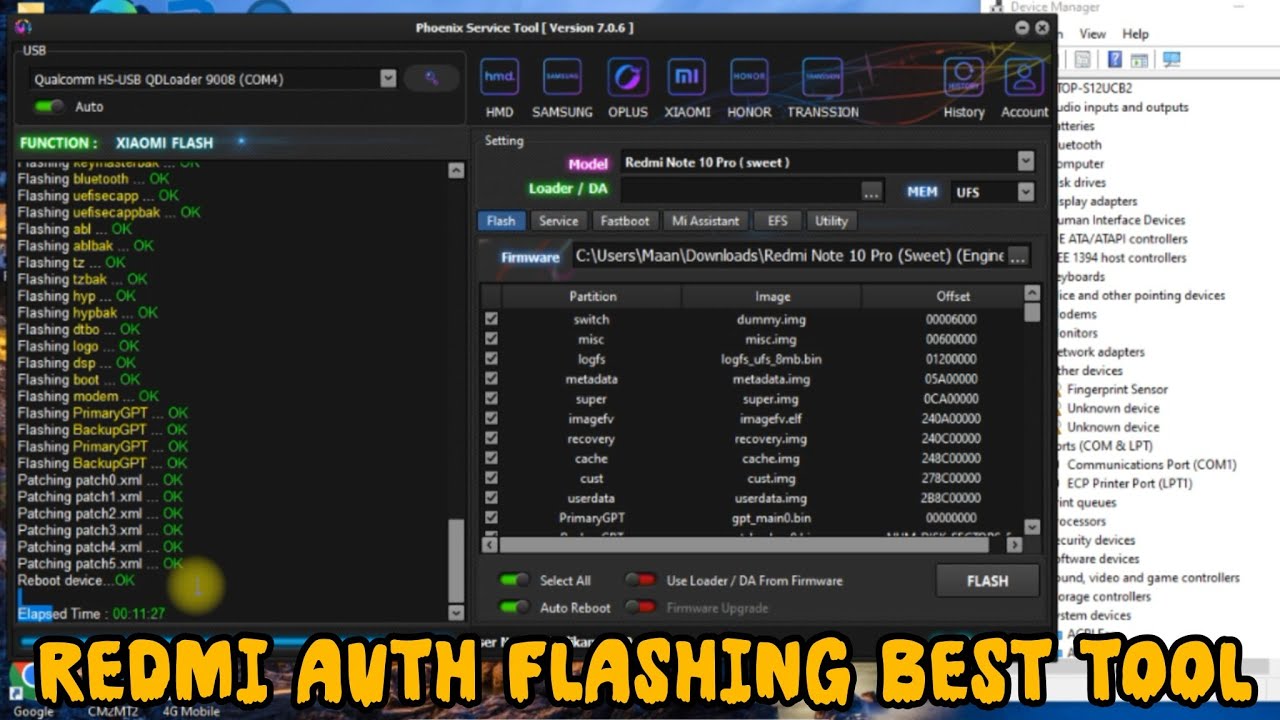Switch to the Service tab
This screenshot has width=1280, height=720.
(558, 221)
